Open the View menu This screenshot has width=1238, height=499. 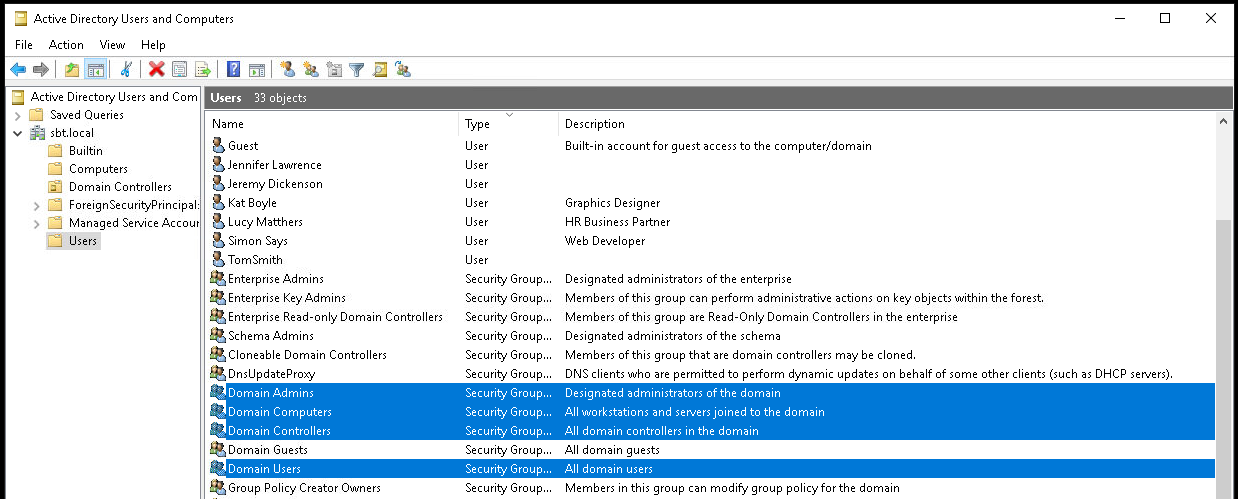click(x=113, y=45)
